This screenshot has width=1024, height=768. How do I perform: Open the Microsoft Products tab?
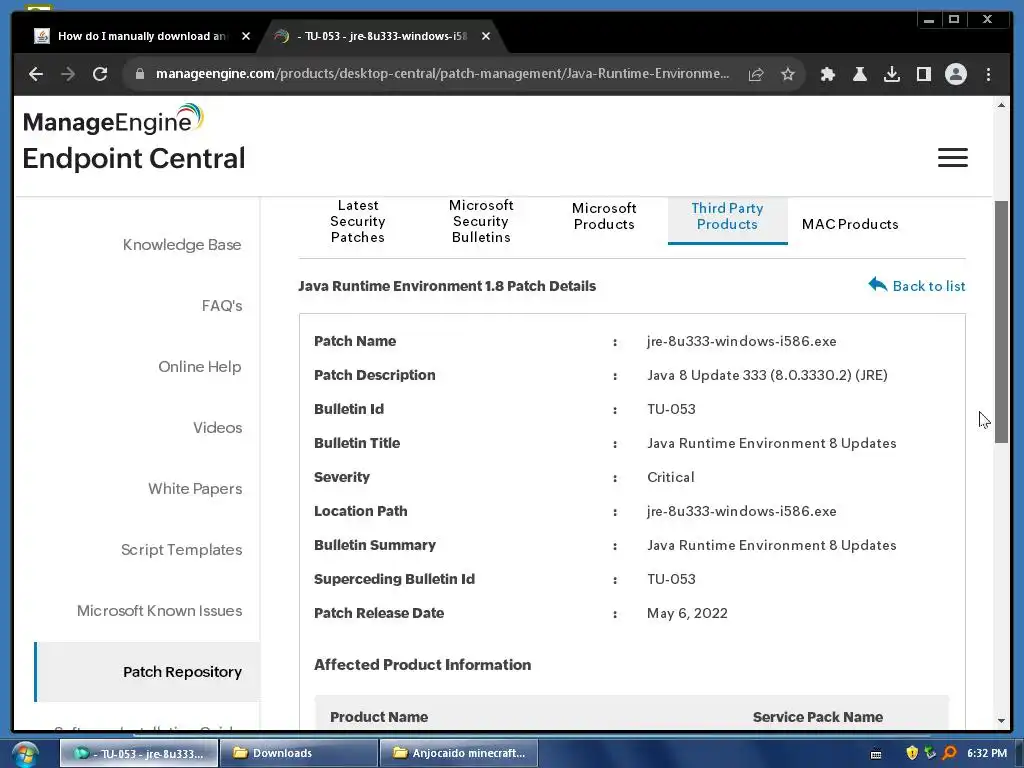tap(603, 216)
